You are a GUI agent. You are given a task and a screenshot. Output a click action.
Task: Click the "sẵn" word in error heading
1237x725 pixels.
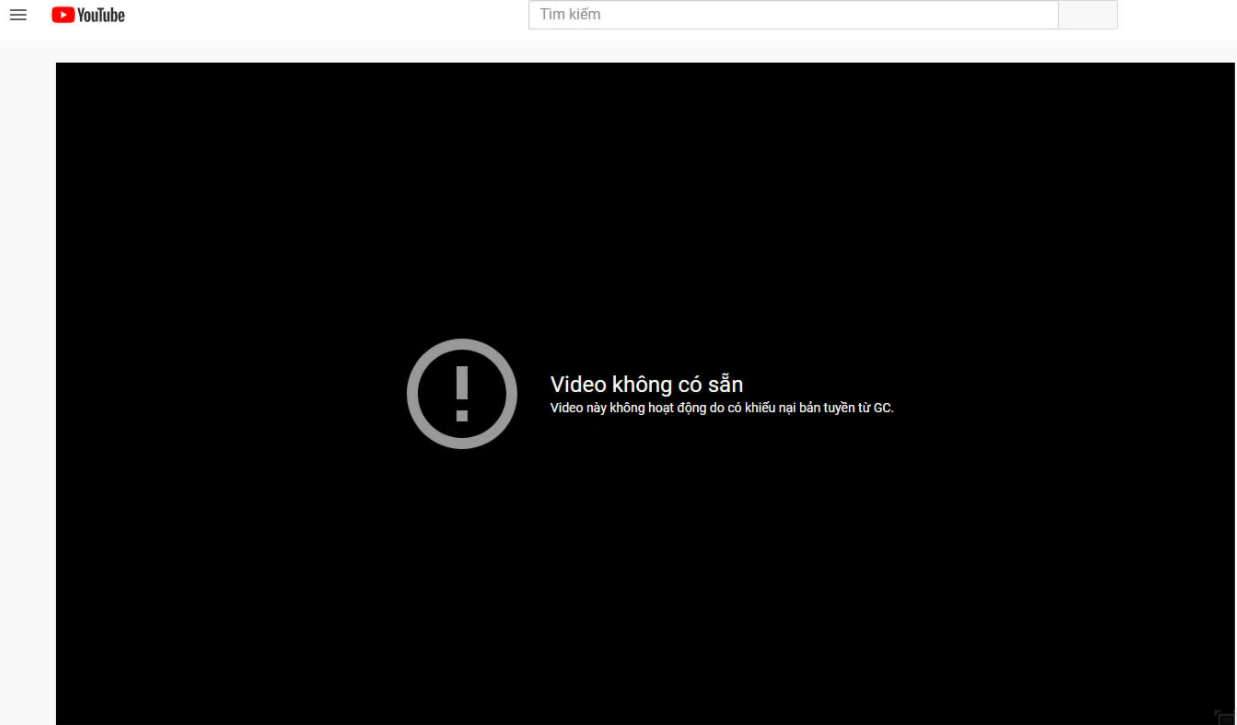725,385
